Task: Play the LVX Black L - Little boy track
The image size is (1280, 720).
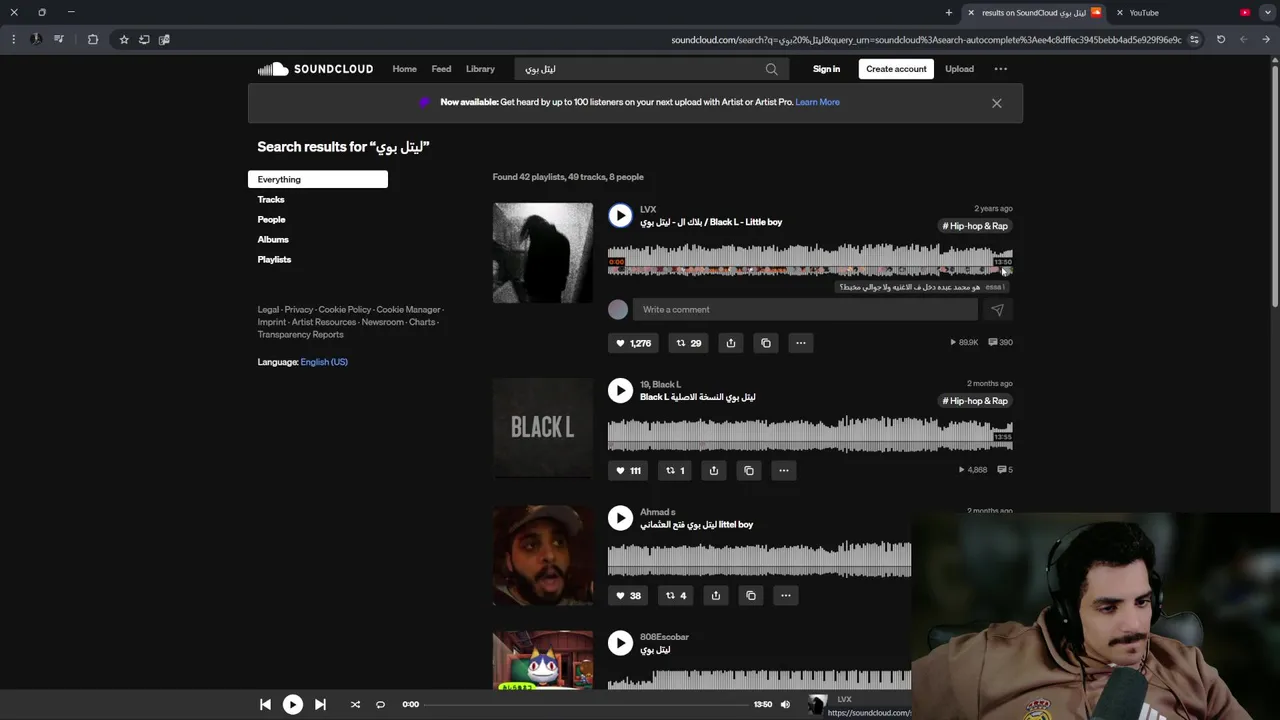Action: [620, 215]
